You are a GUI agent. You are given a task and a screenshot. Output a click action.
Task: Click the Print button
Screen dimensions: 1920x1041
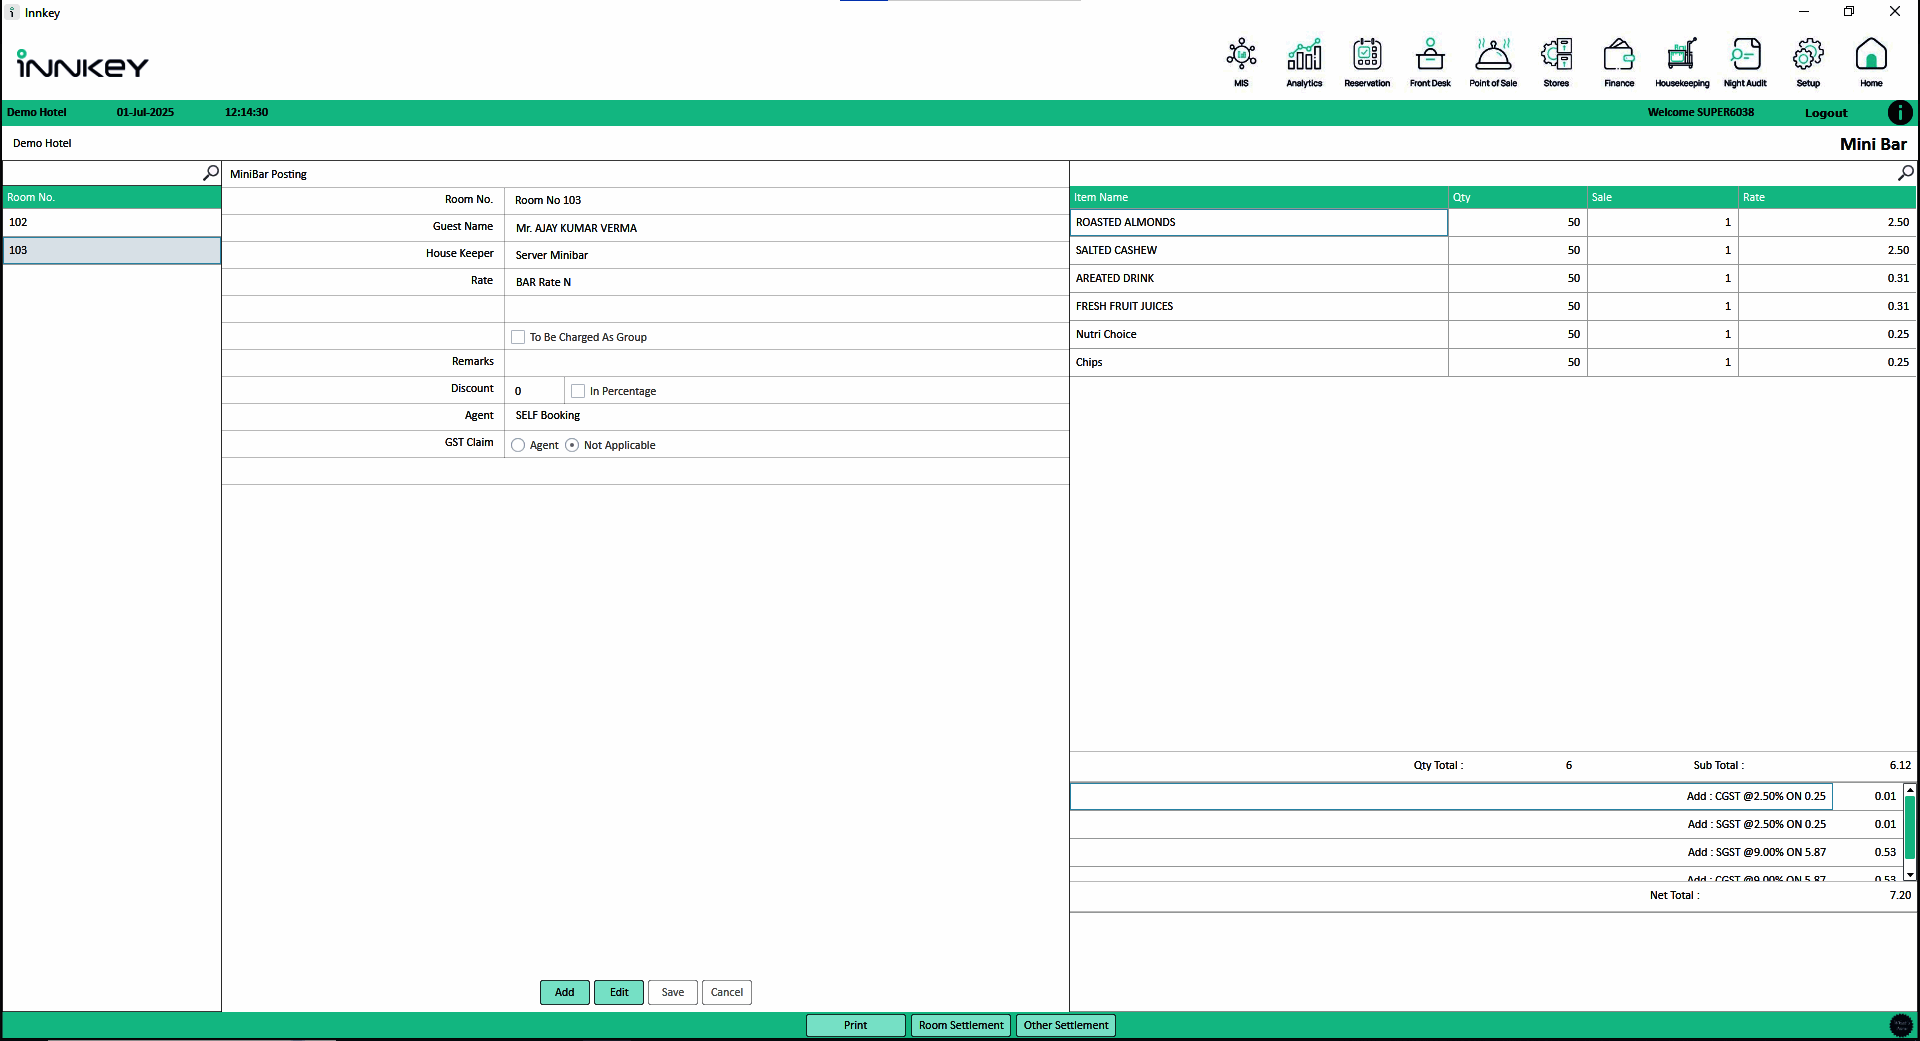[856, 1025]
